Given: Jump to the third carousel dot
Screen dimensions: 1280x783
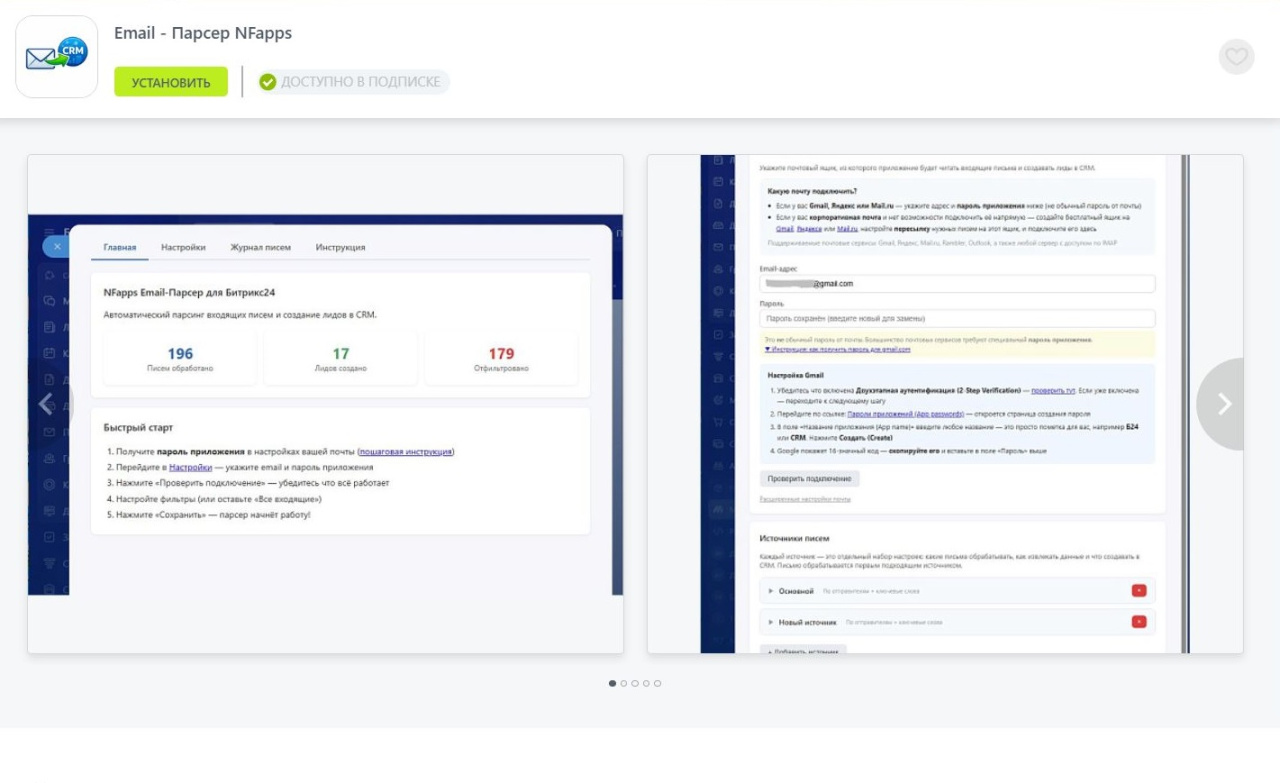Looking at the screenshot, I should pyautogui.click(x=635, y=684).
